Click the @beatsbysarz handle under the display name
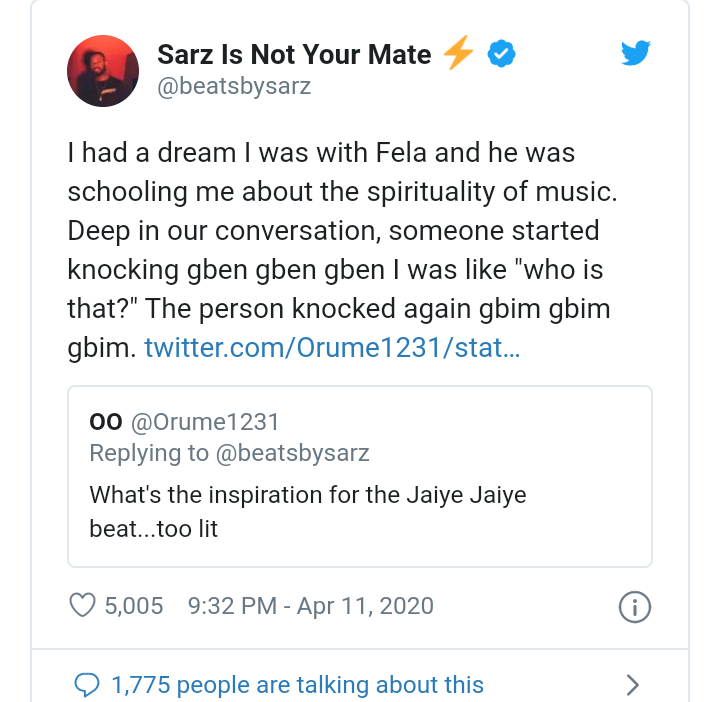This screenshot has width=720, height=702. point(234,86)
